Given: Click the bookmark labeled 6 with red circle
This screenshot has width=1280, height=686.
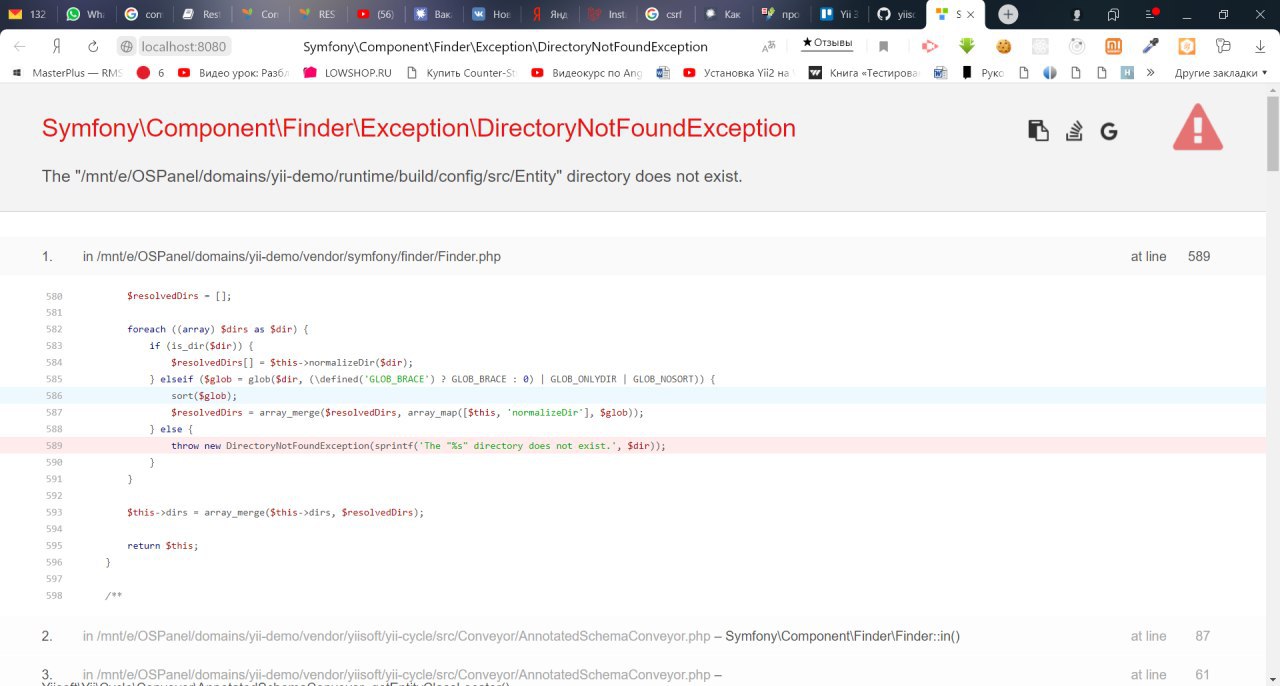Looking at the screenshot, I should point(150,72).
